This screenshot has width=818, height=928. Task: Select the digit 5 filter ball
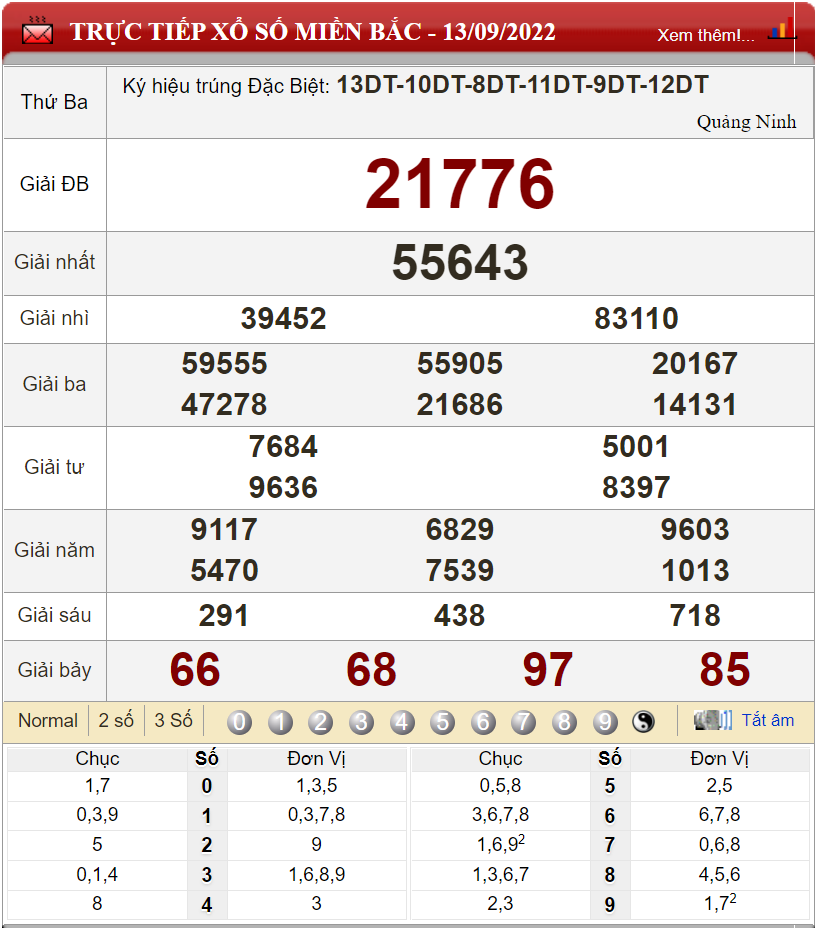[442, 722]
